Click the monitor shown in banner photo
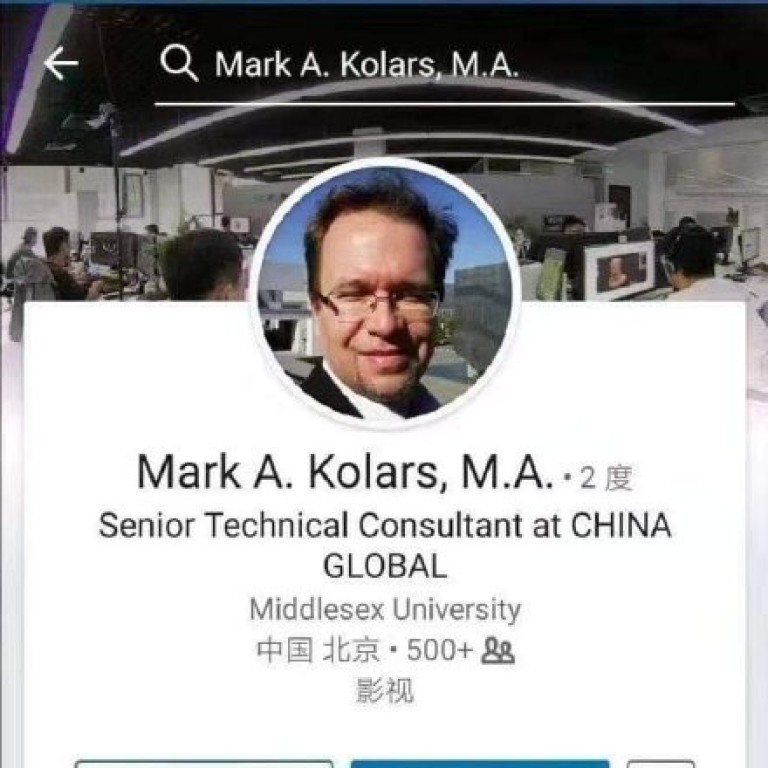 pos(619,270)
